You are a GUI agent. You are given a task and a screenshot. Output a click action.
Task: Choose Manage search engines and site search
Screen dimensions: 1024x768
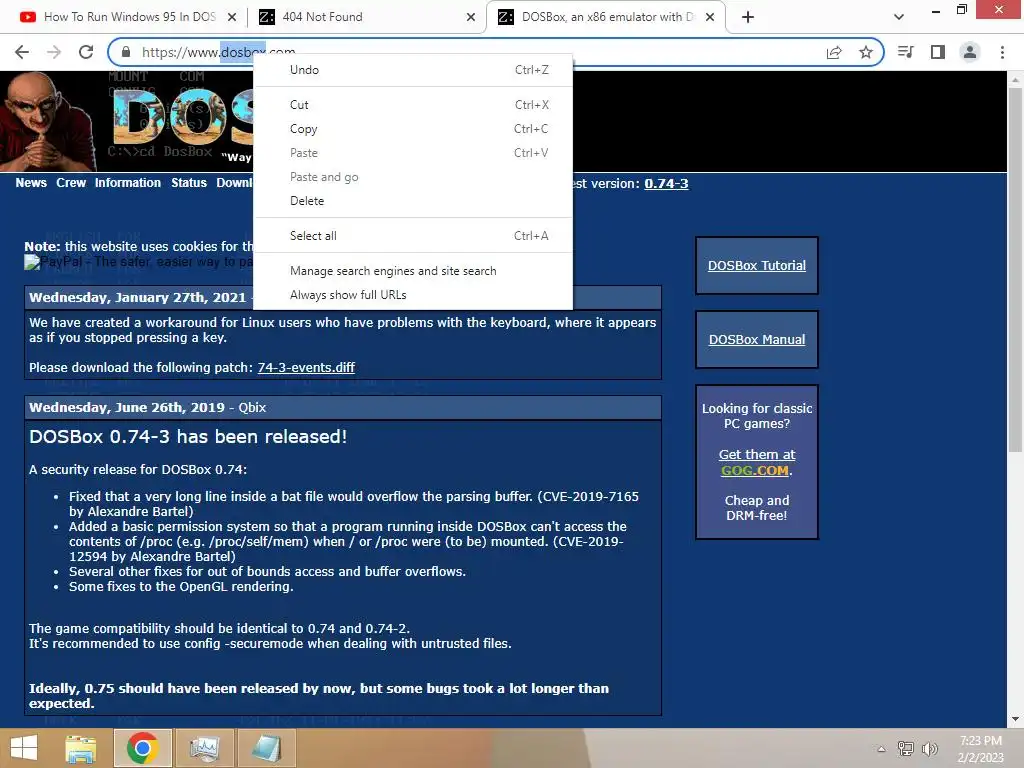click(413, 270)
